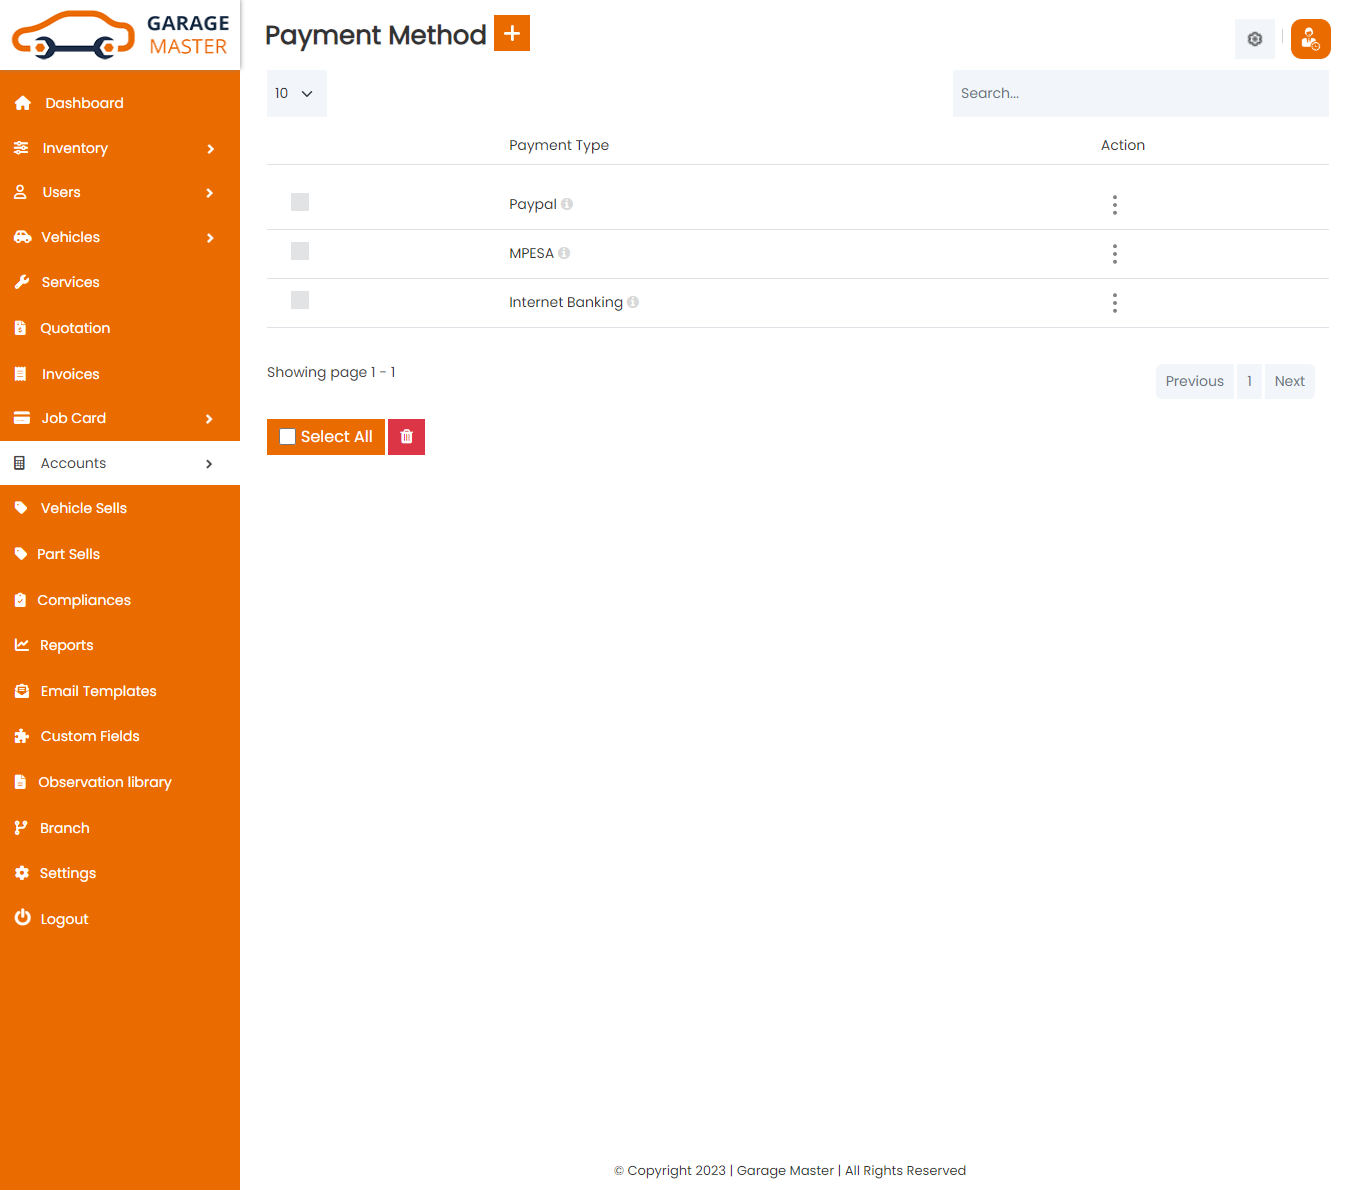The width and height of the screenshot is (1366, 1190).
Task: Add a new payment method with the plus button
Action: 512,33
